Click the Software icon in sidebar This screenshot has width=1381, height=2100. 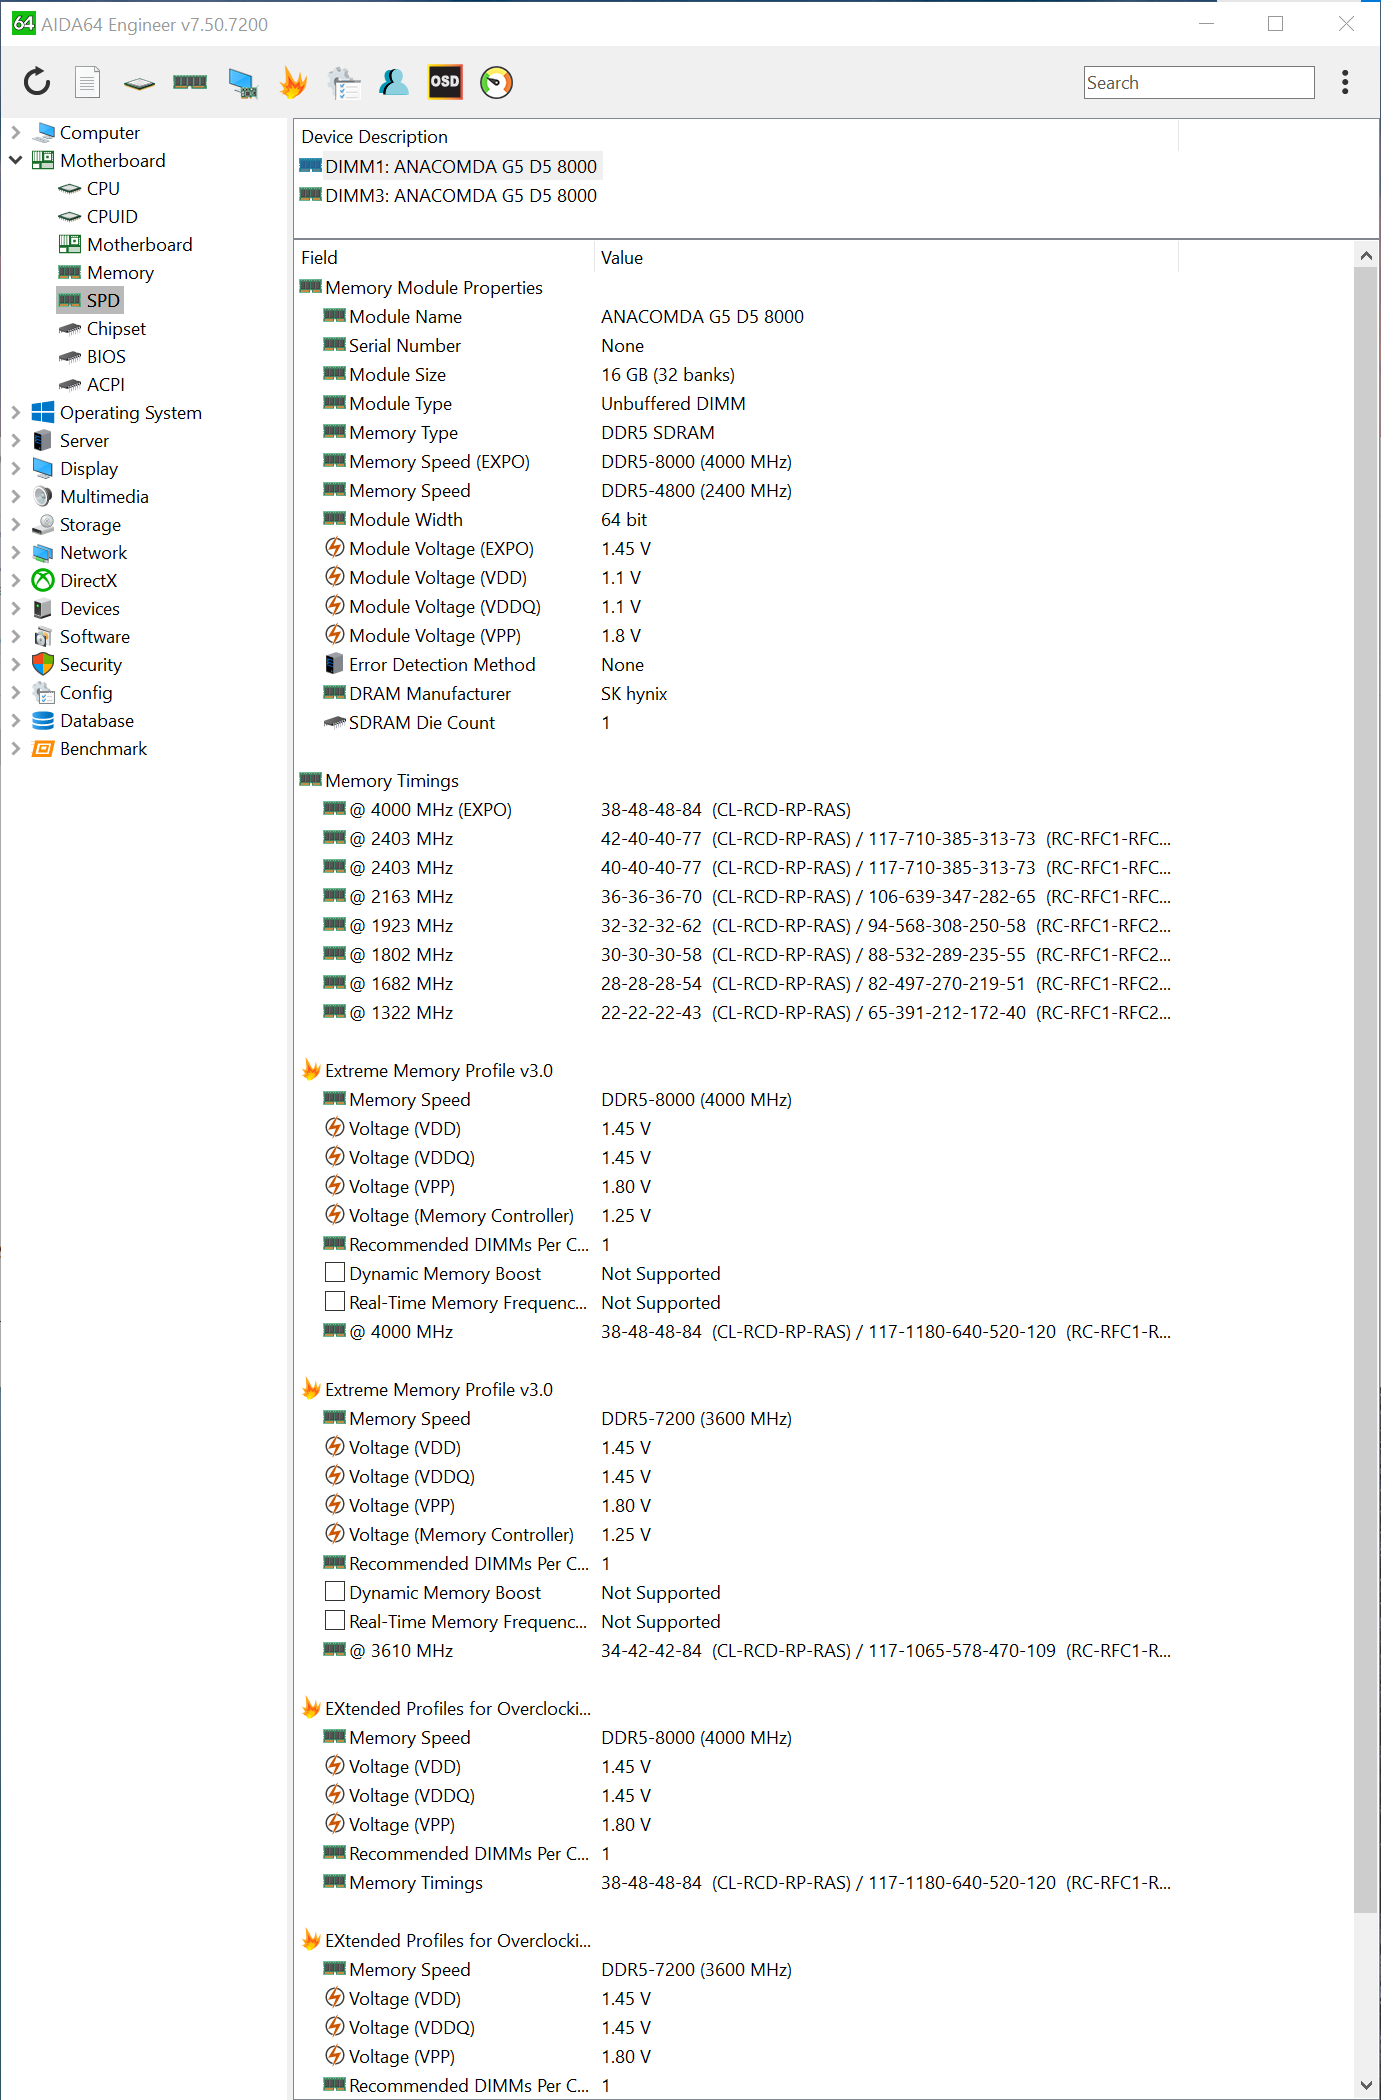(x=43, y=636)
